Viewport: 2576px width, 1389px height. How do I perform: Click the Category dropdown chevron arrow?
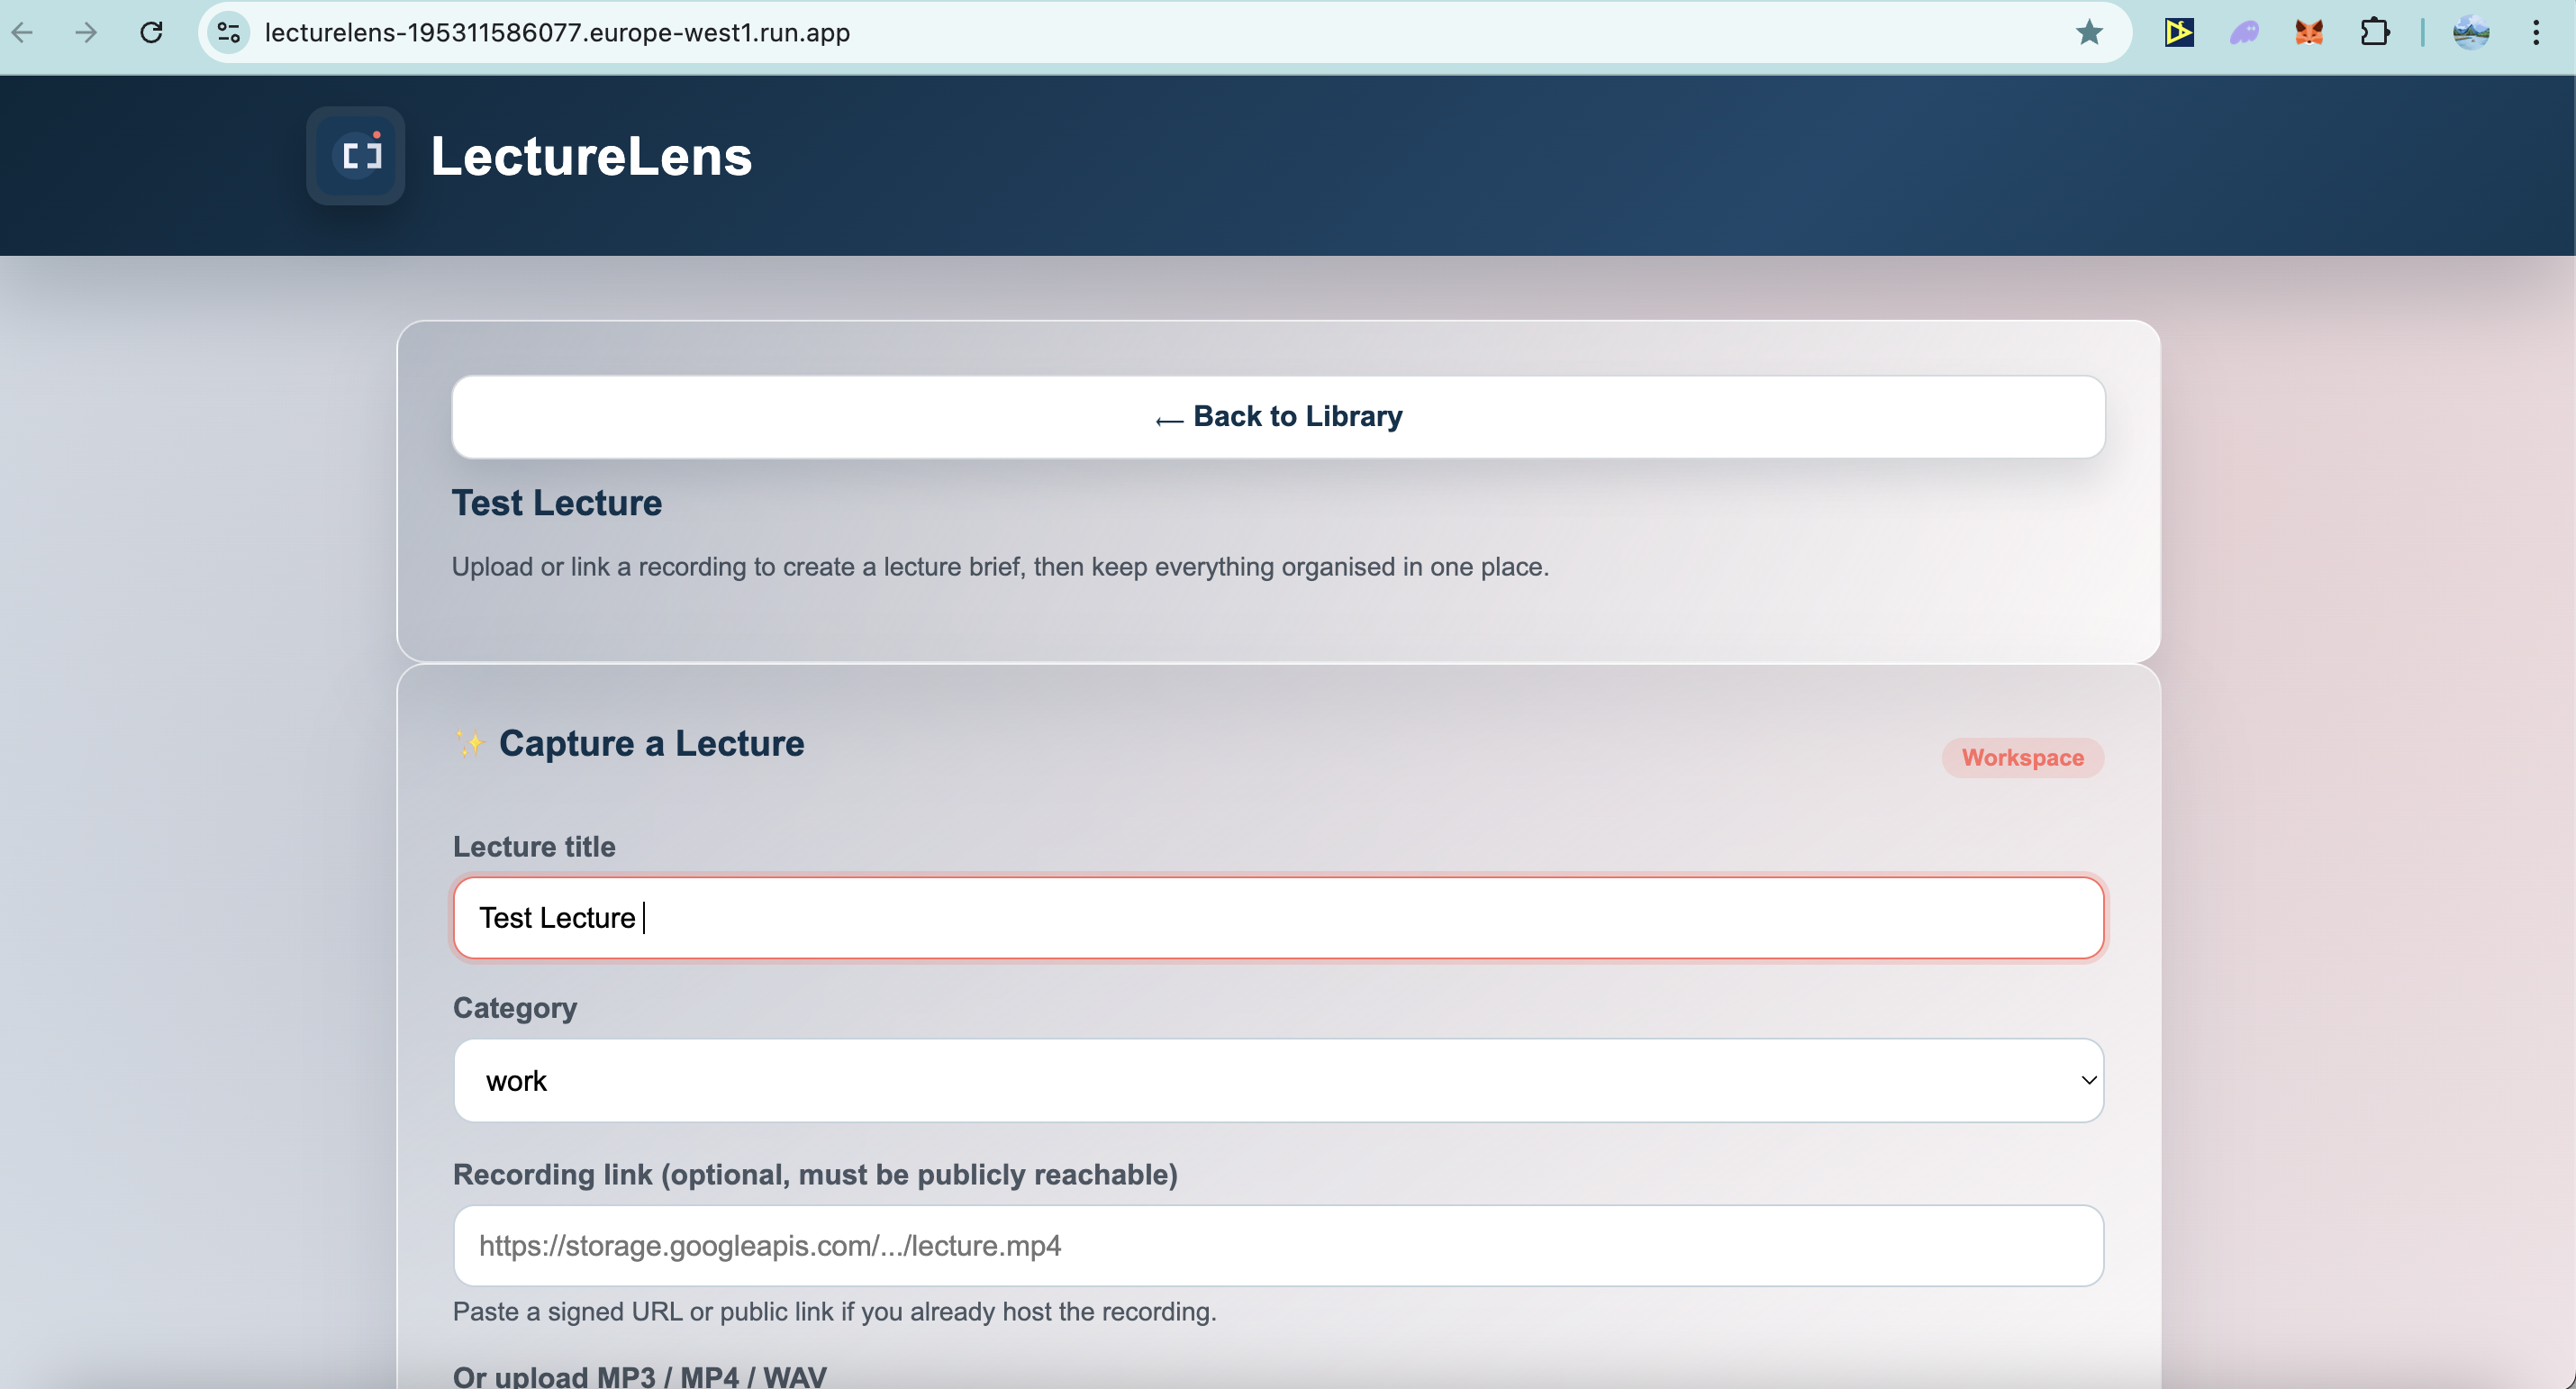(2088, 1080)
